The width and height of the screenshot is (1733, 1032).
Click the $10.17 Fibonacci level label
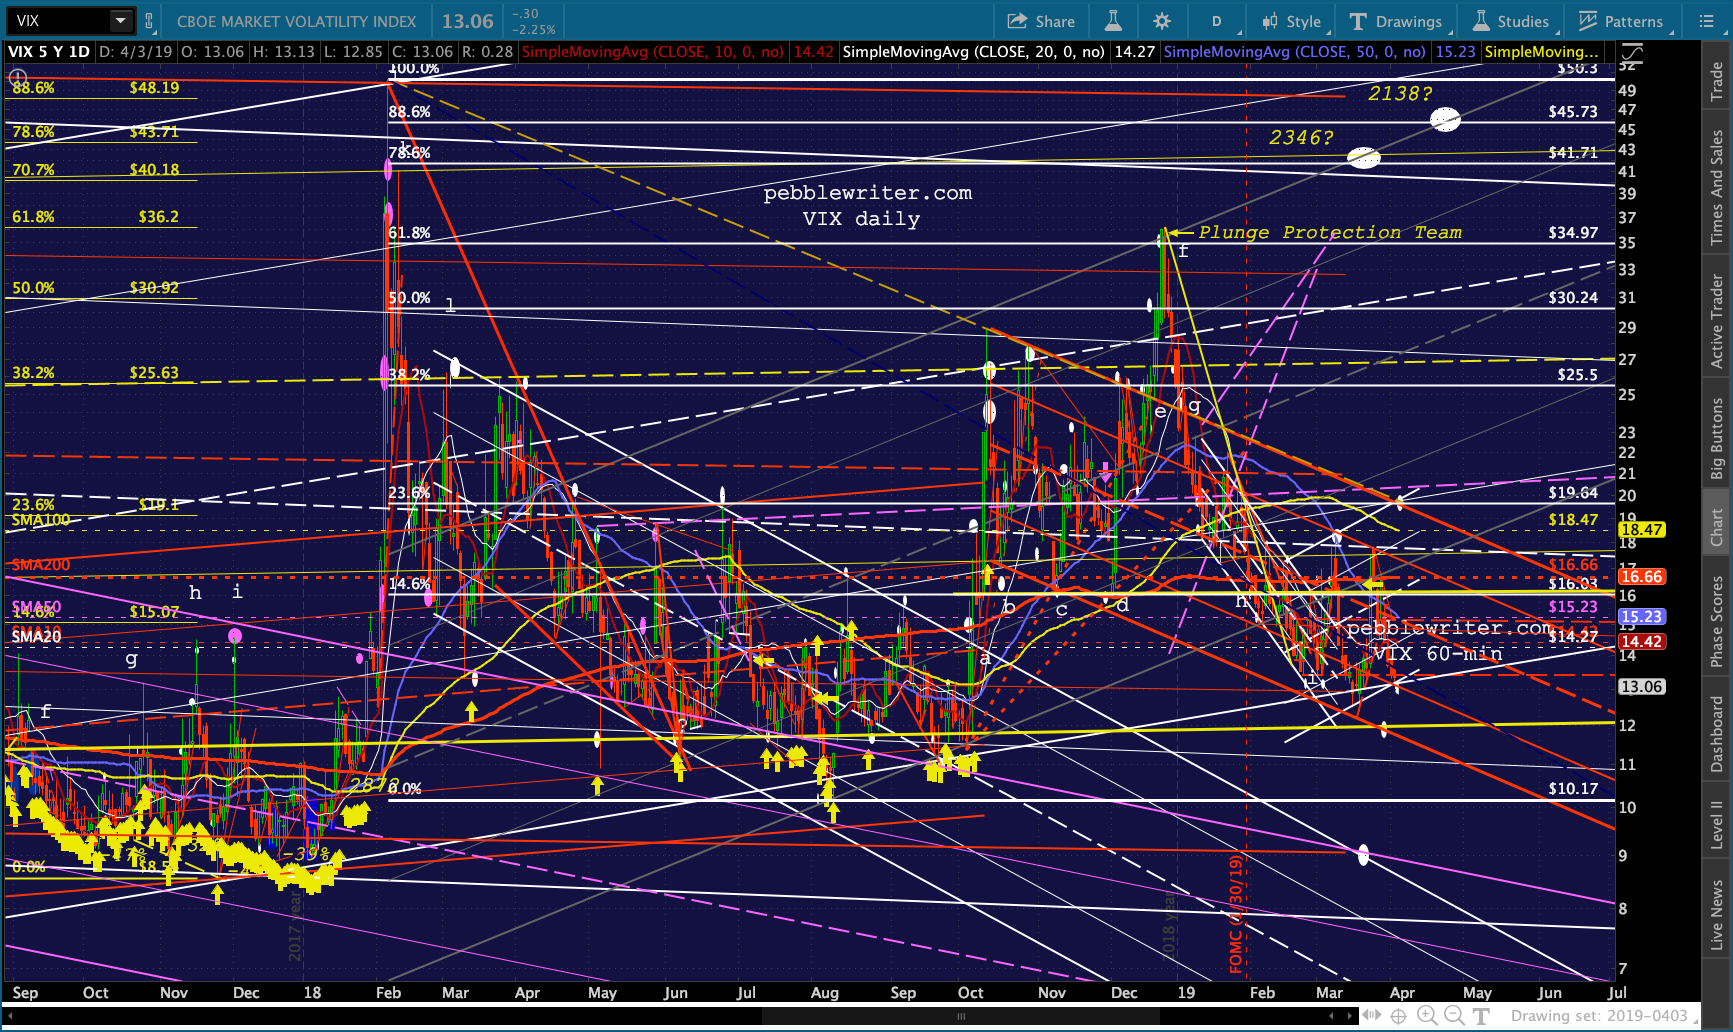pyautogui.click(x=1573, y=789)
